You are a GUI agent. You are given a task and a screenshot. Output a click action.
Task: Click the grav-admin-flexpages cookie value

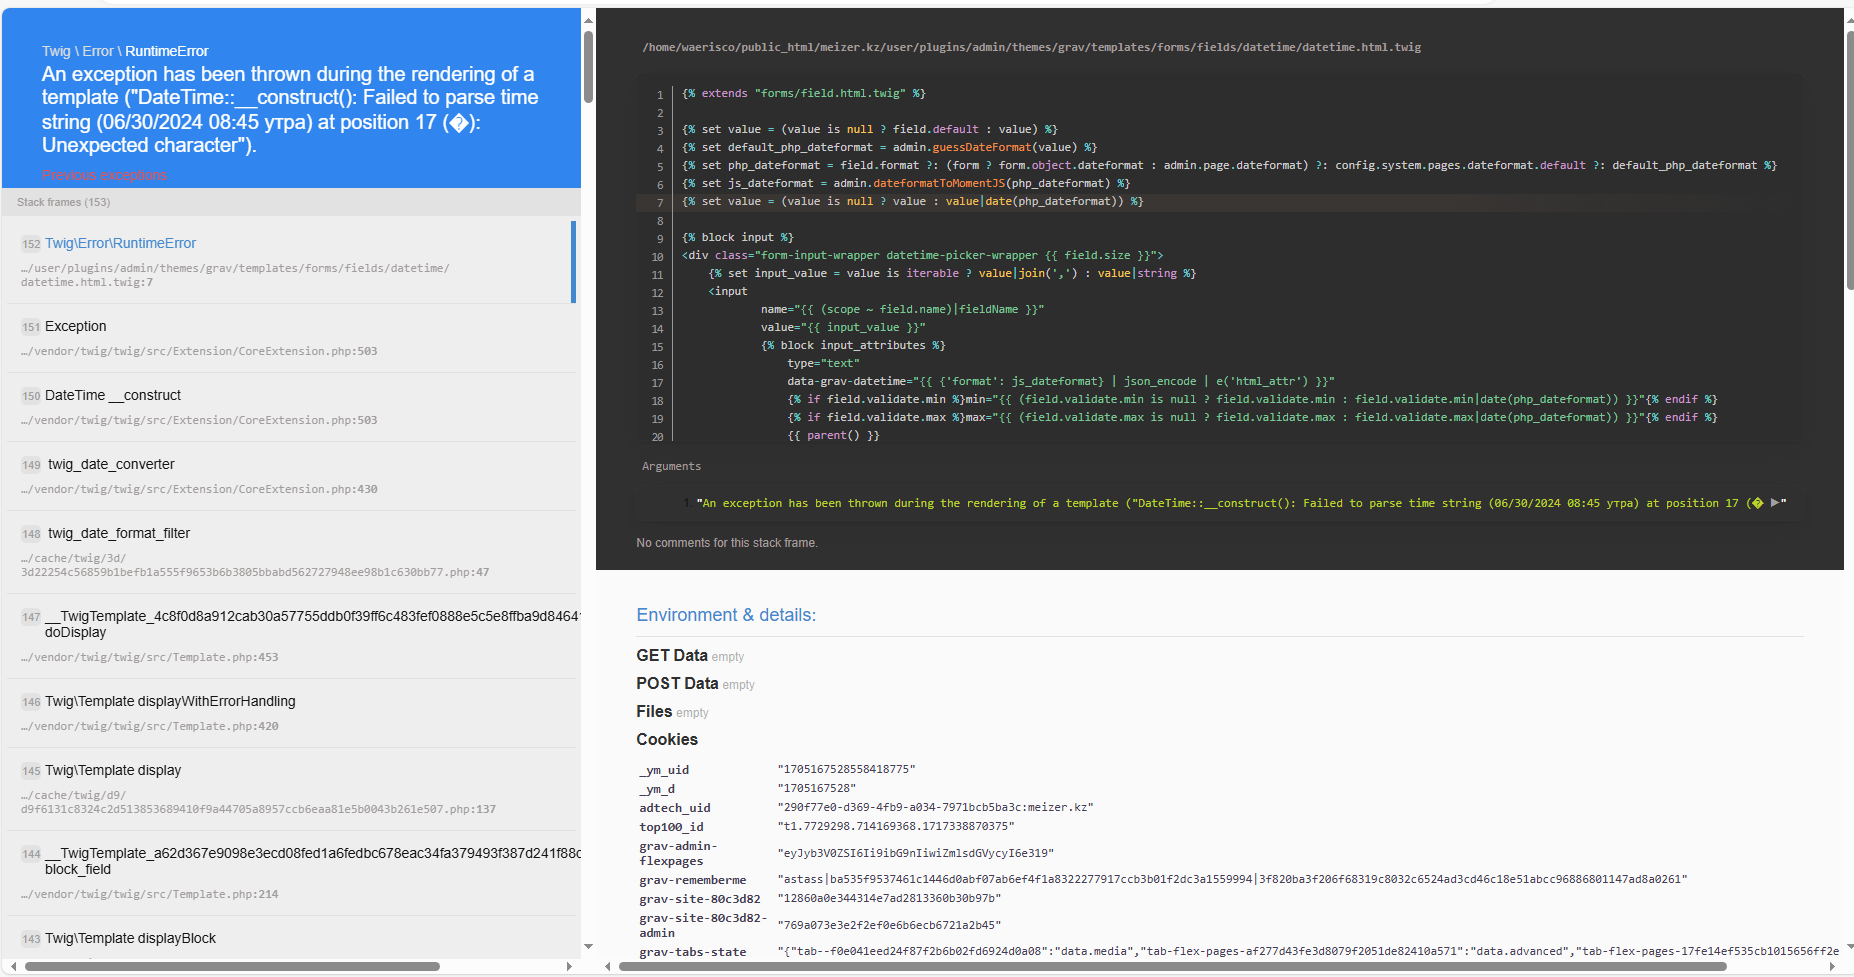point(915,853)
